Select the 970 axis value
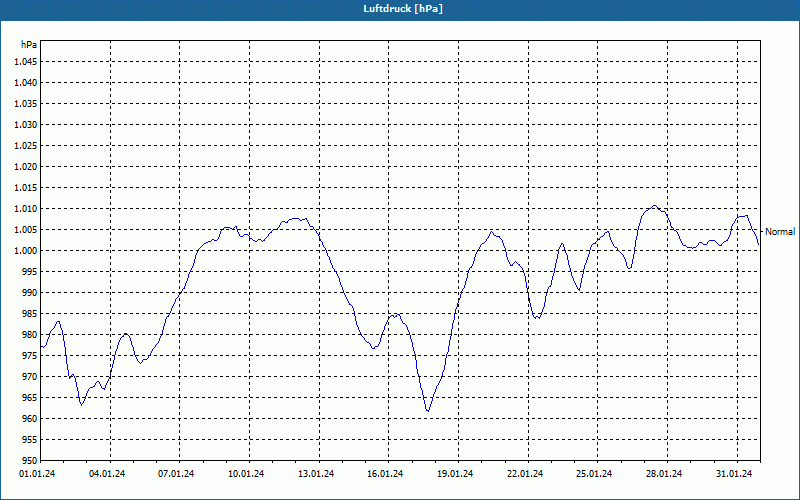The image size is (800, 500). click(30, 377)
